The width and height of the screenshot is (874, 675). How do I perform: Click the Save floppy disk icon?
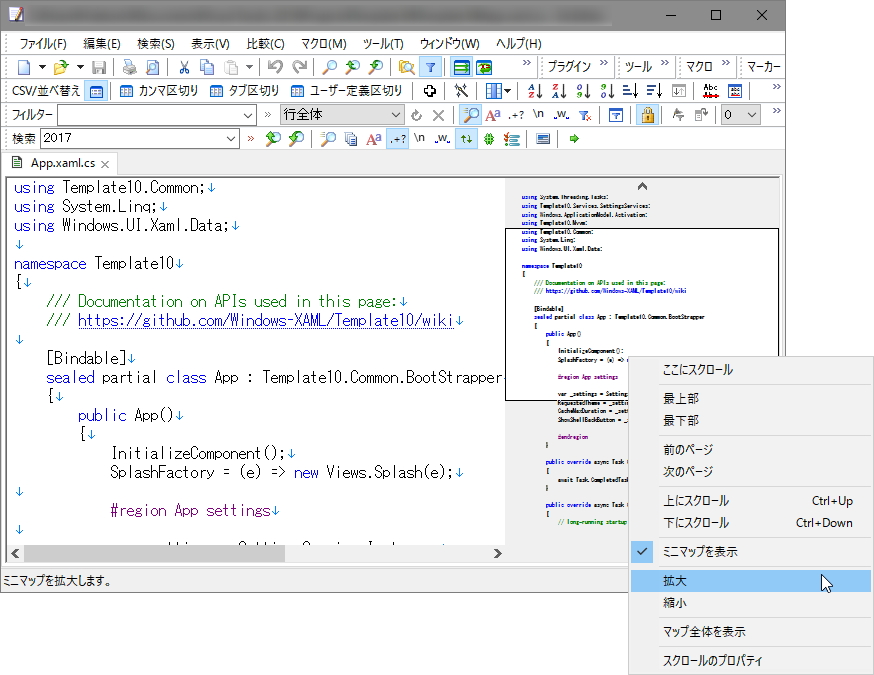point(99,67)
